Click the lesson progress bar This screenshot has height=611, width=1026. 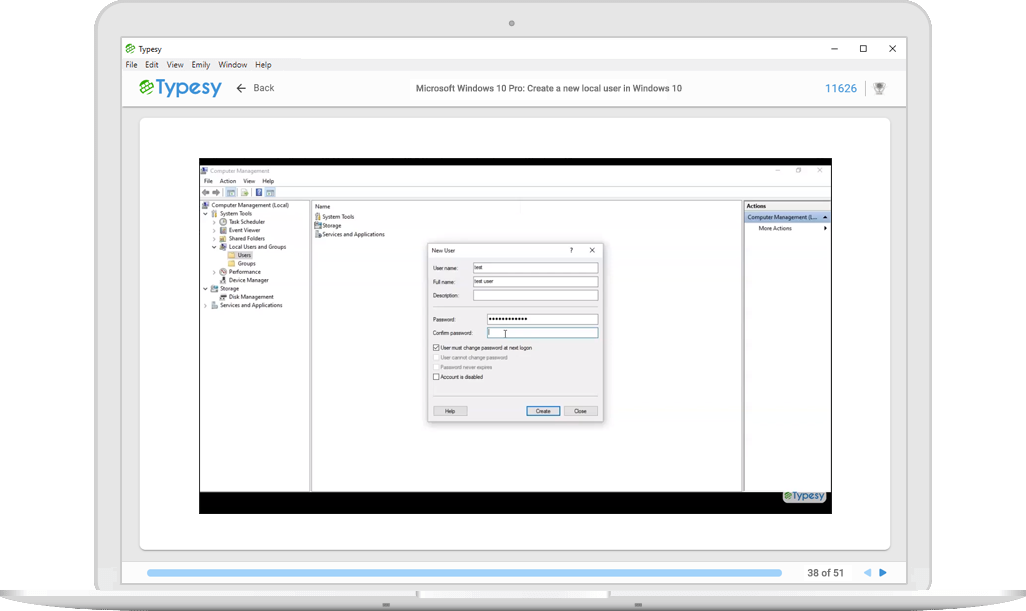click(465, 572)
